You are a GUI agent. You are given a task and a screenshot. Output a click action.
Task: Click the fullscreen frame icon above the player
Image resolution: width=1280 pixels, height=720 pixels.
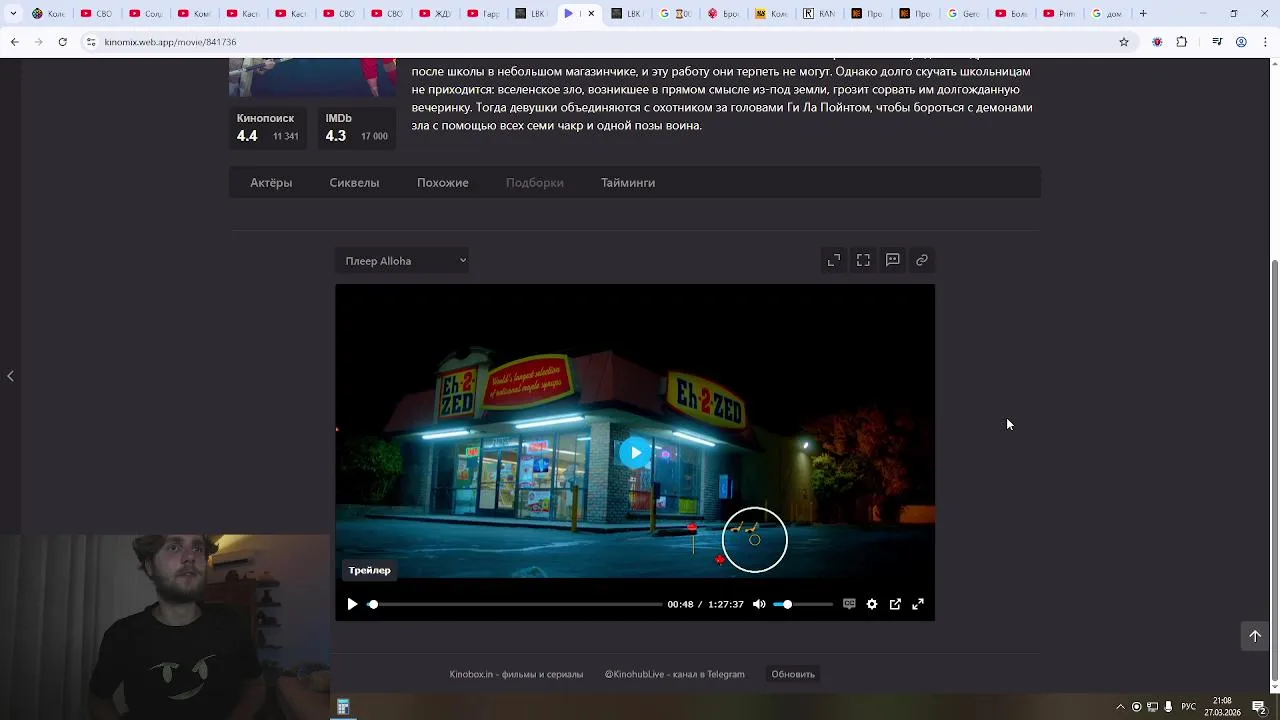(863, 260)
